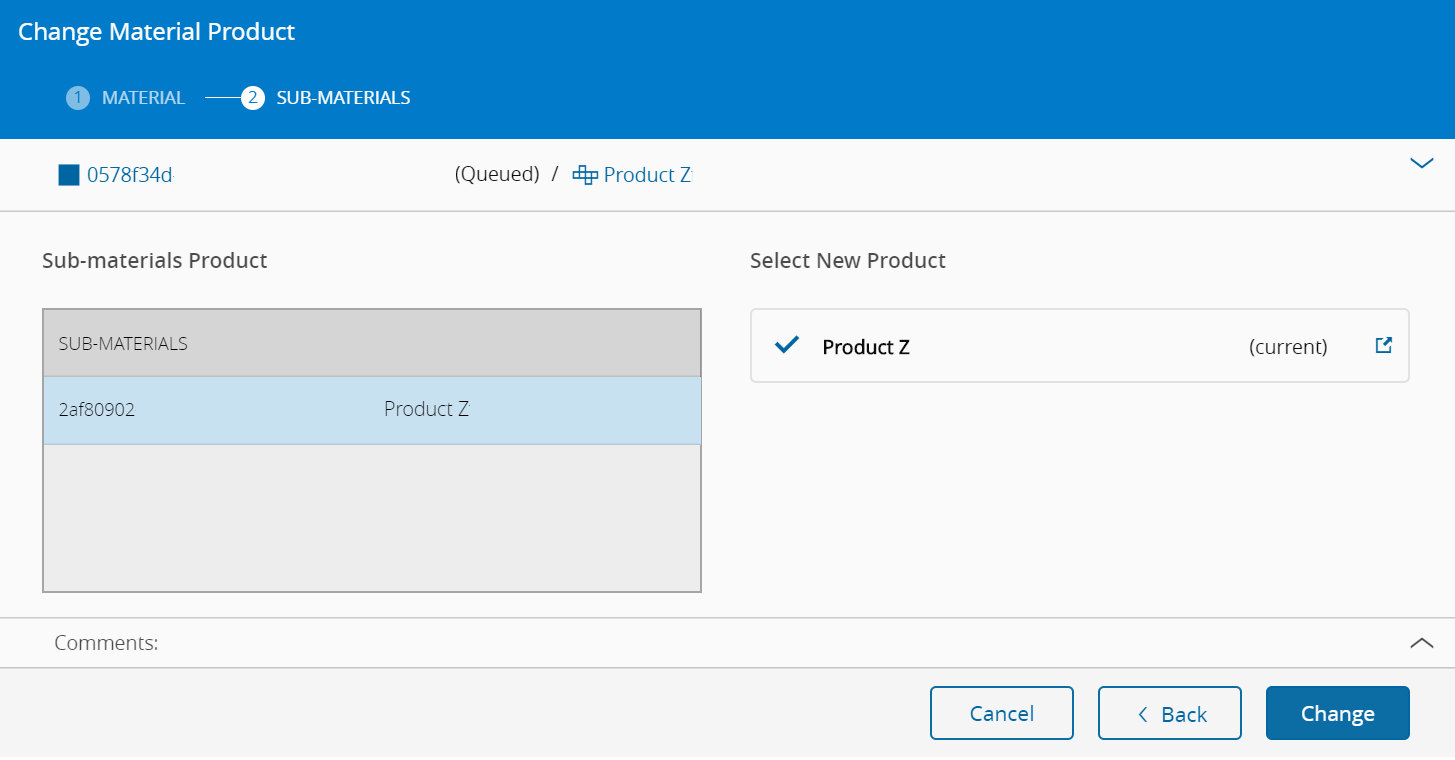Select the SUB-MATERIALS step tab

coord(343,98)
